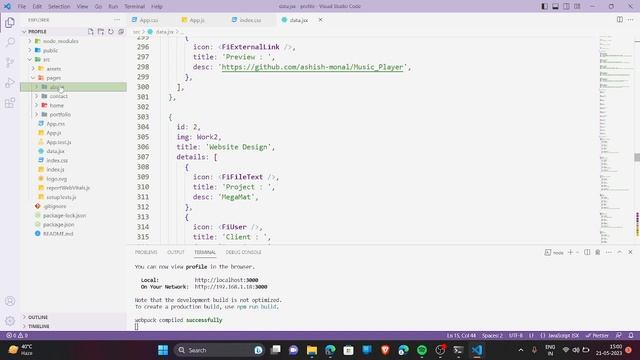Viewport: 640px width, 360px height.
Task: Open README.md in explorer
Action: 58,234
